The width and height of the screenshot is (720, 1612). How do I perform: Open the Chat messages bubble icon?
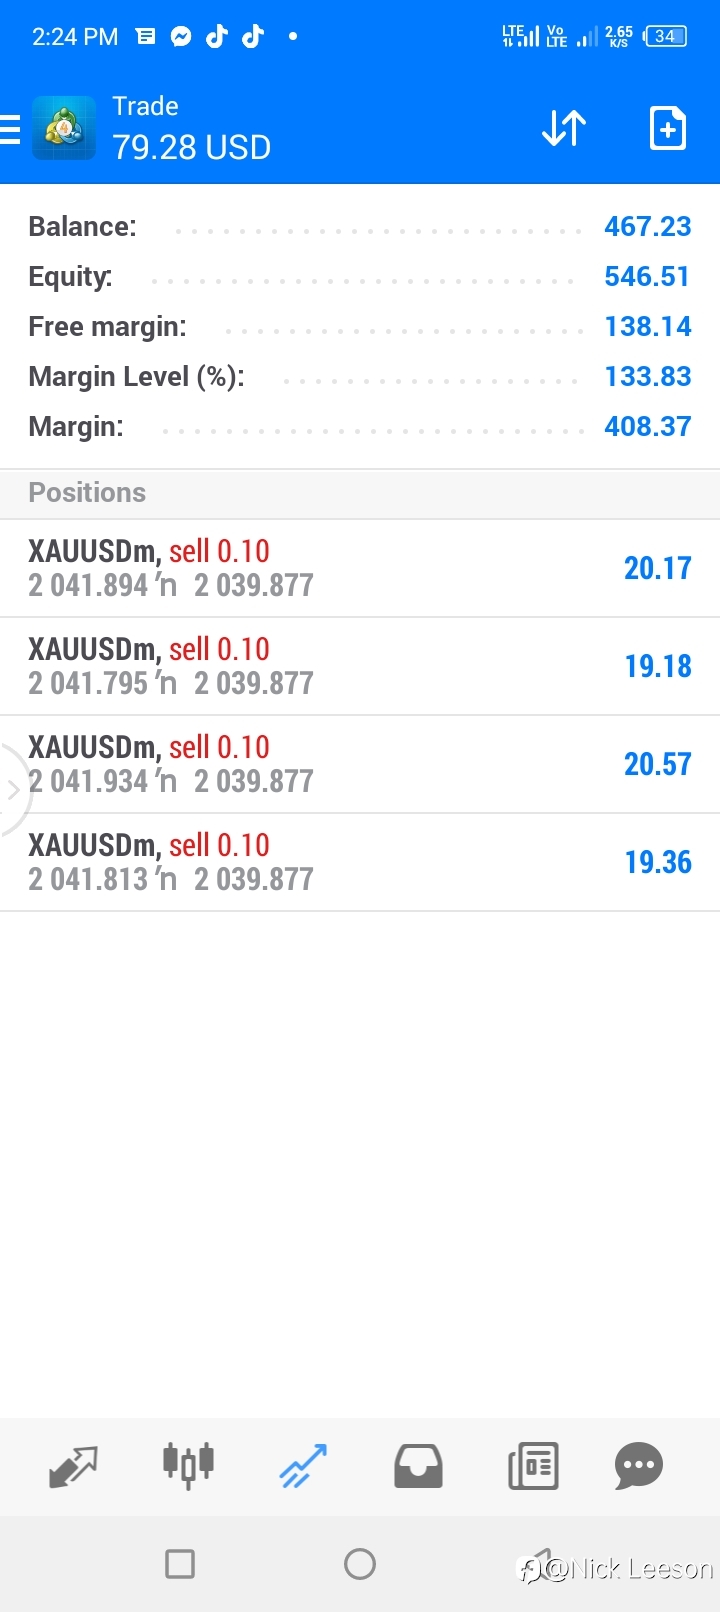(639, 1467)
